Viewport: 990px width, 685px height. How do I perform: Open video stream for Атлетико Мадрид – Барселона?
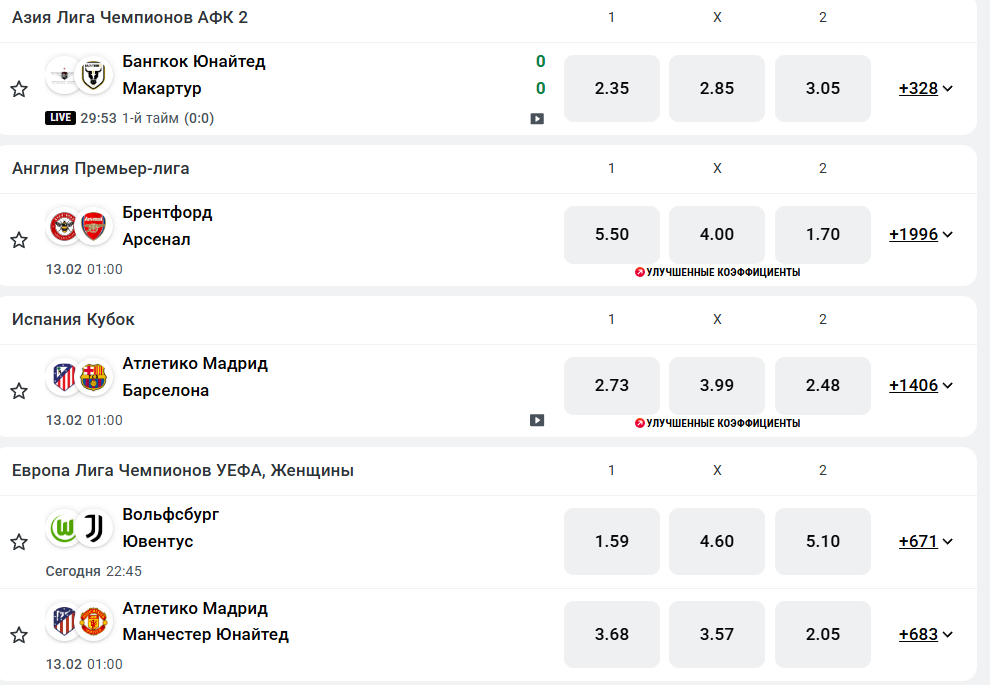tap(537, 420)
